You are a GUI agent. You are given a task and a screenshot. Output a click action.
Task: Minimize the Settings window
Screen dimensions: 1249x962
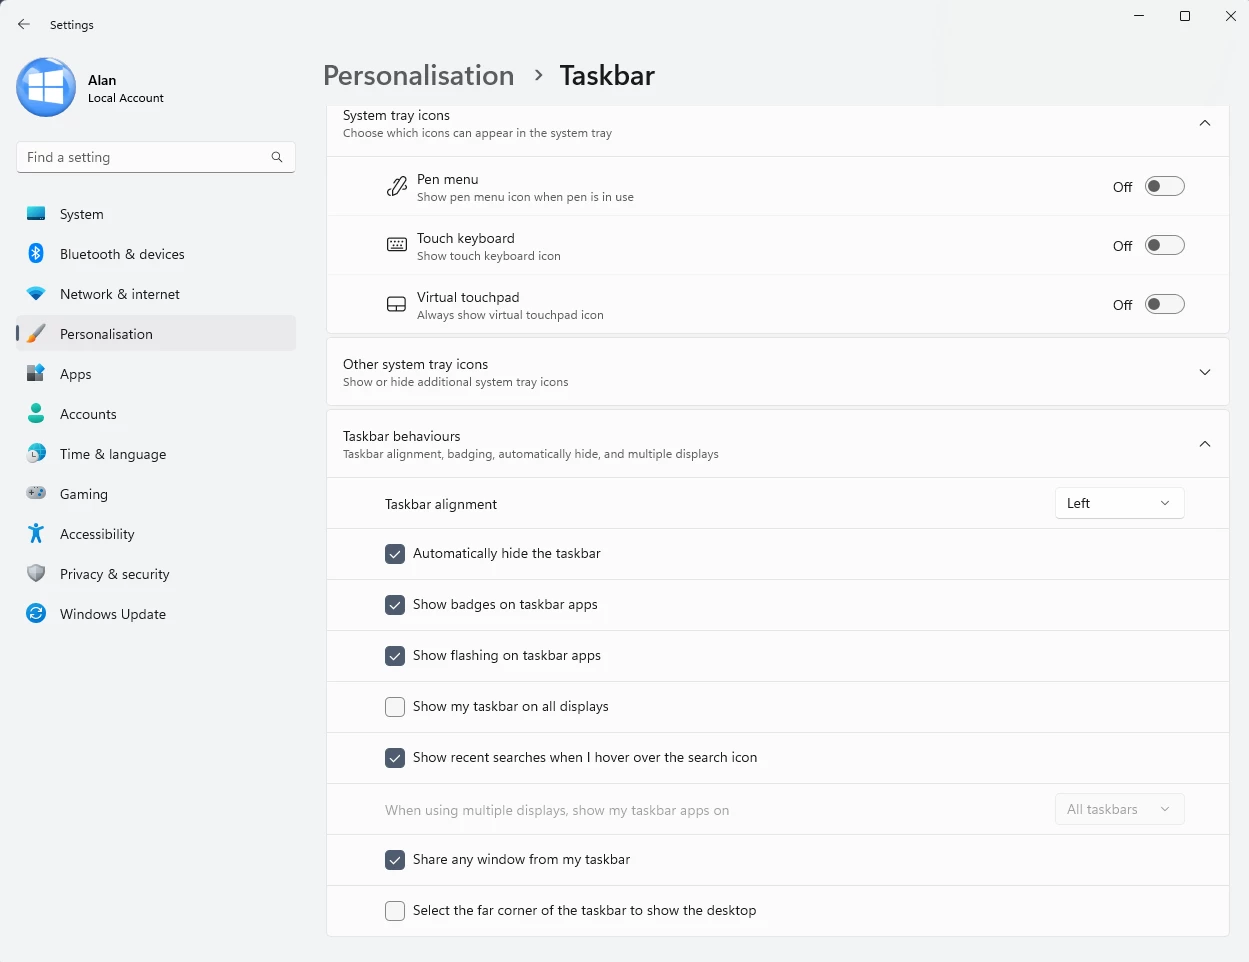[1139, 16]
